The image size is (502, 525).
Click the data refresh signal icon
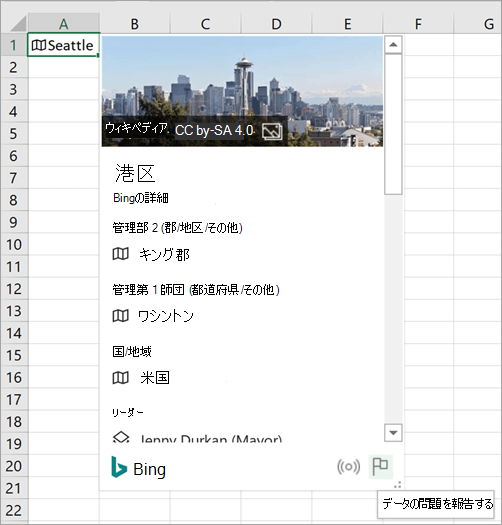tap(349, 466)
